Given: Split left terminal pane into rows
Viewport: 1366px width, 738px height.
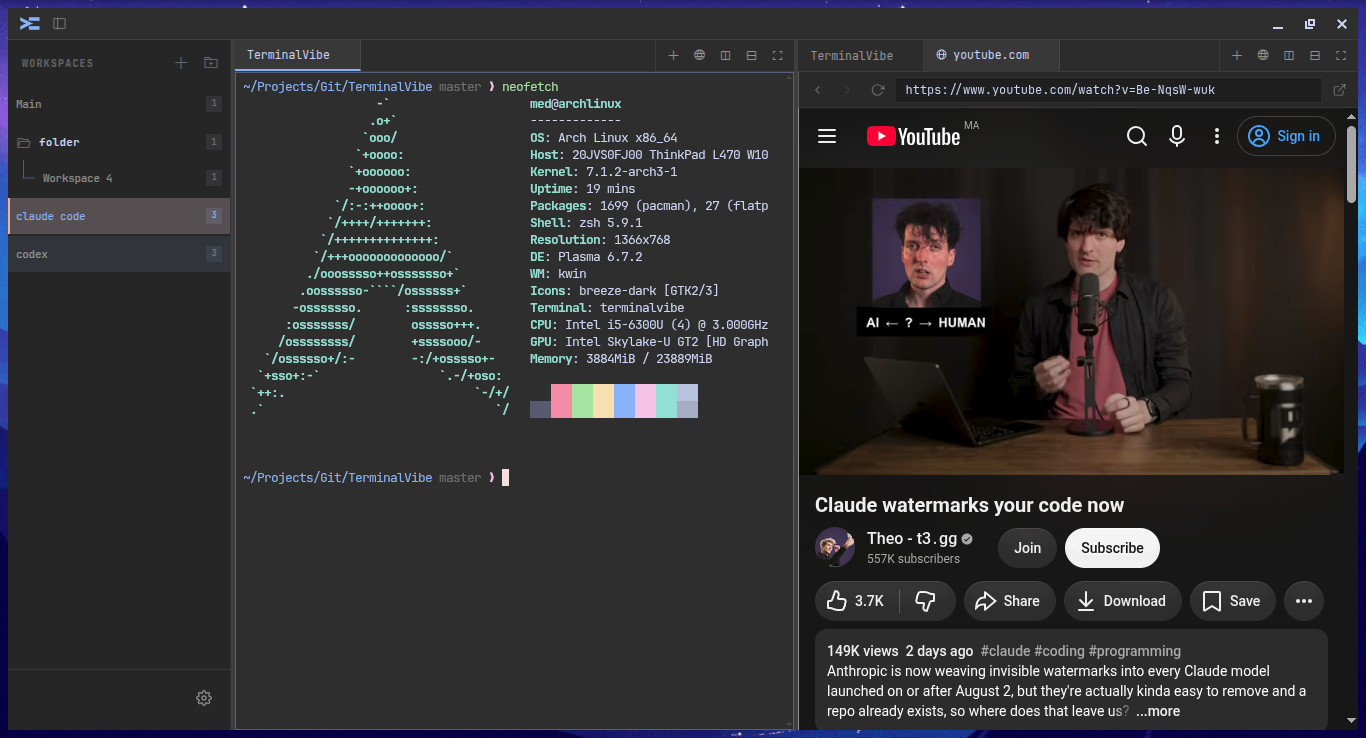Looking at the screenshot, I should pyautogui.click(x=751, y=55).
